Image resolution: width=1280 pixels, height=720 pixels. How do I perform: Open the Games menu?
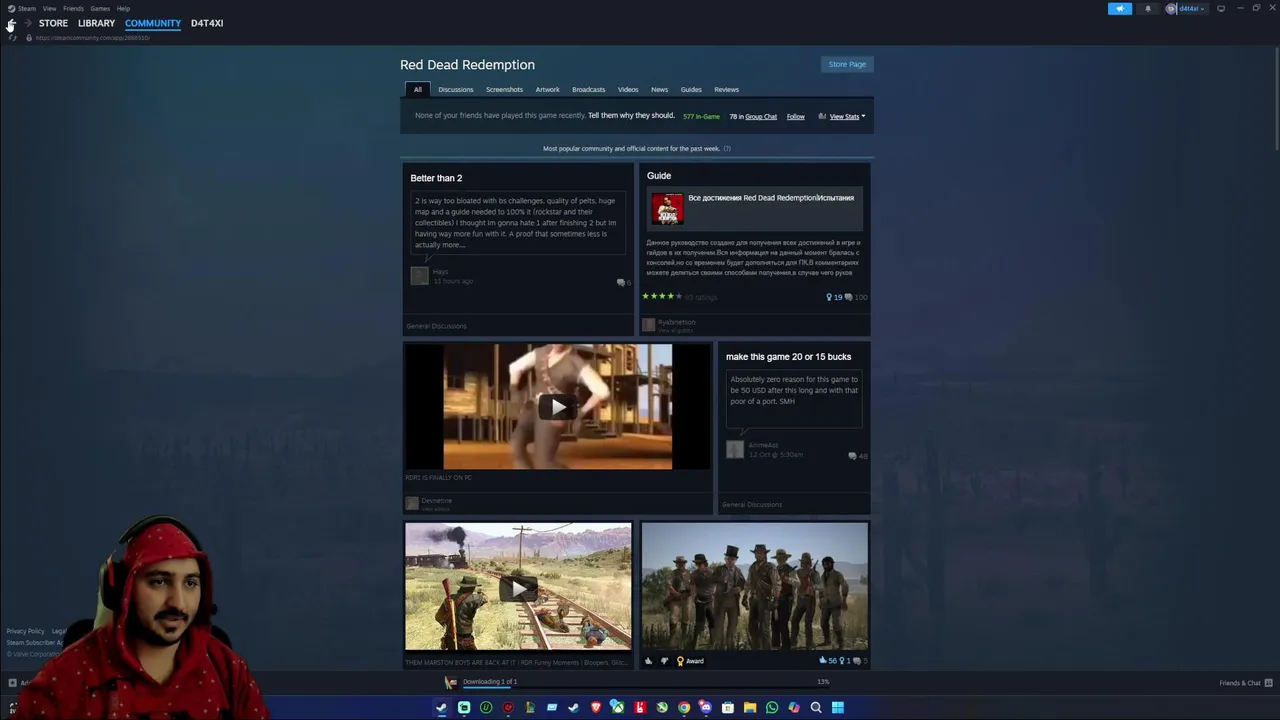pyautogui.click(x=100, y=8)
